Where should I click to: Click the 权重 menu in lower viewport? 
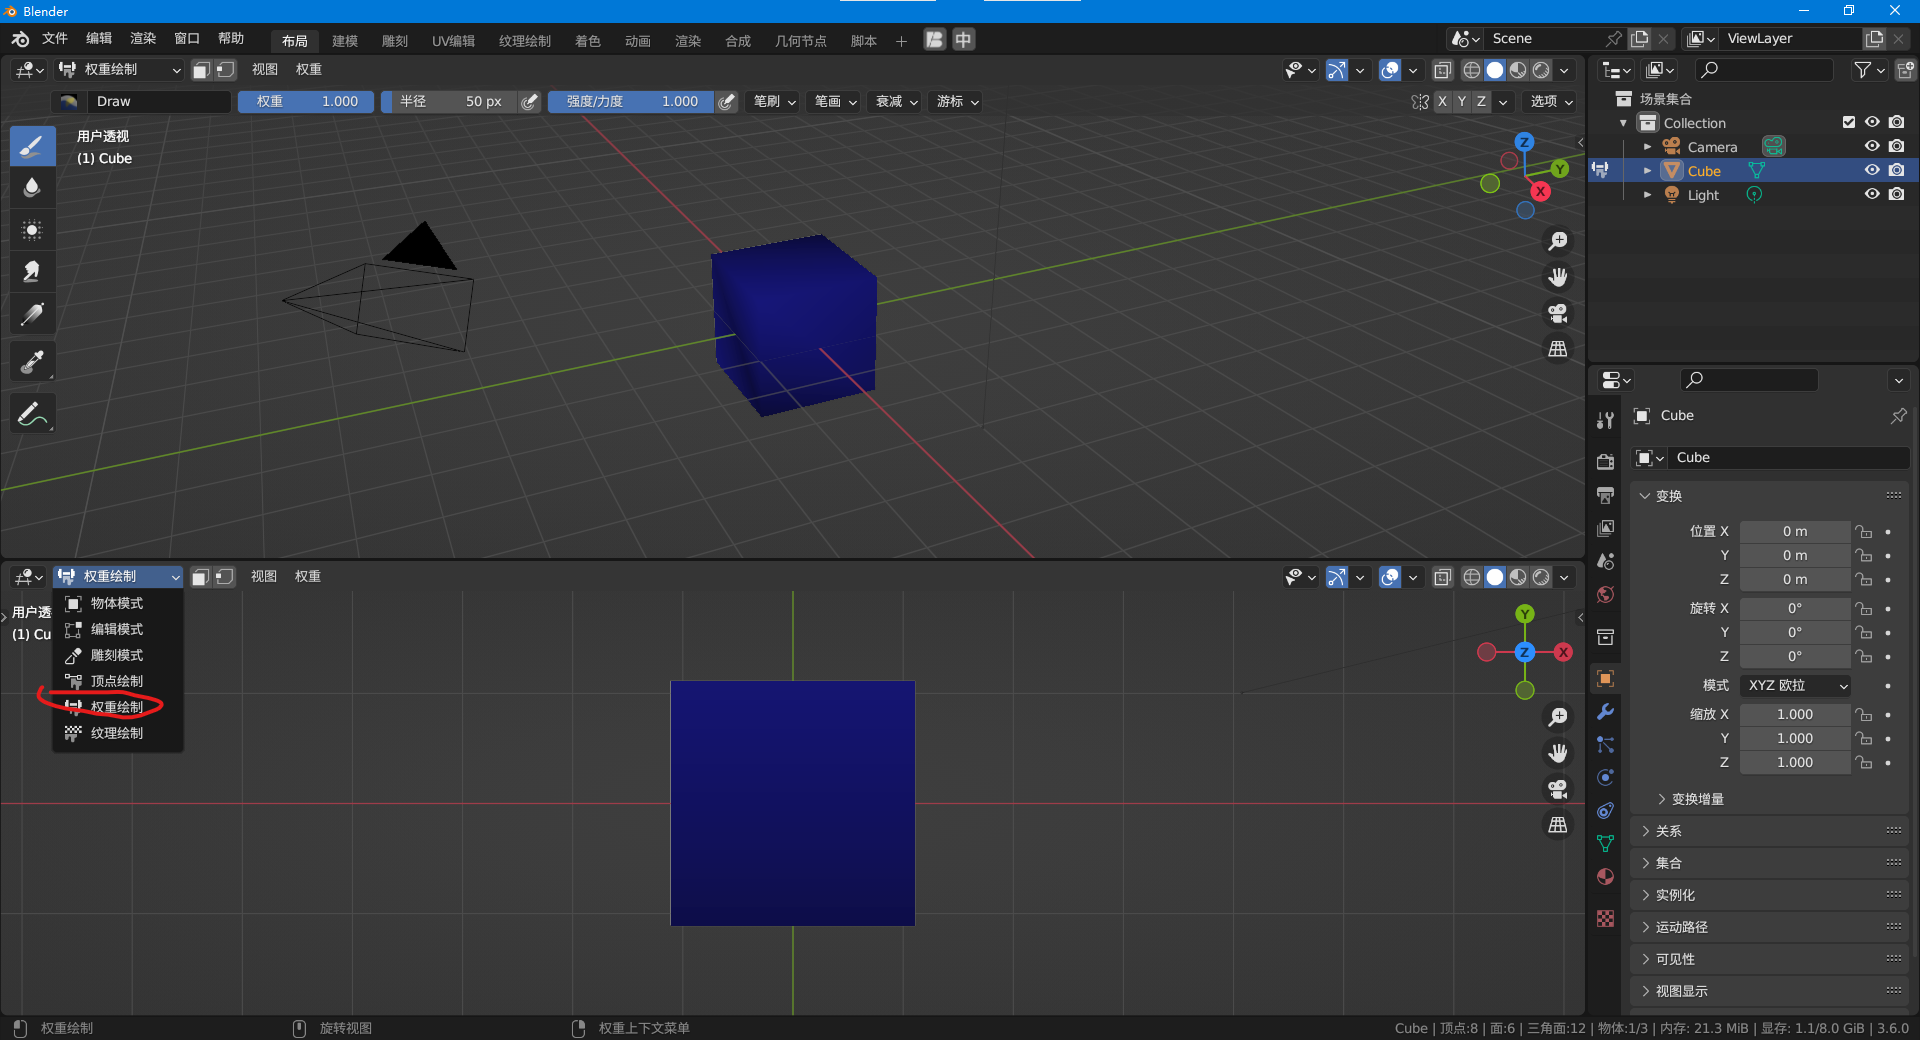point(308,576)
